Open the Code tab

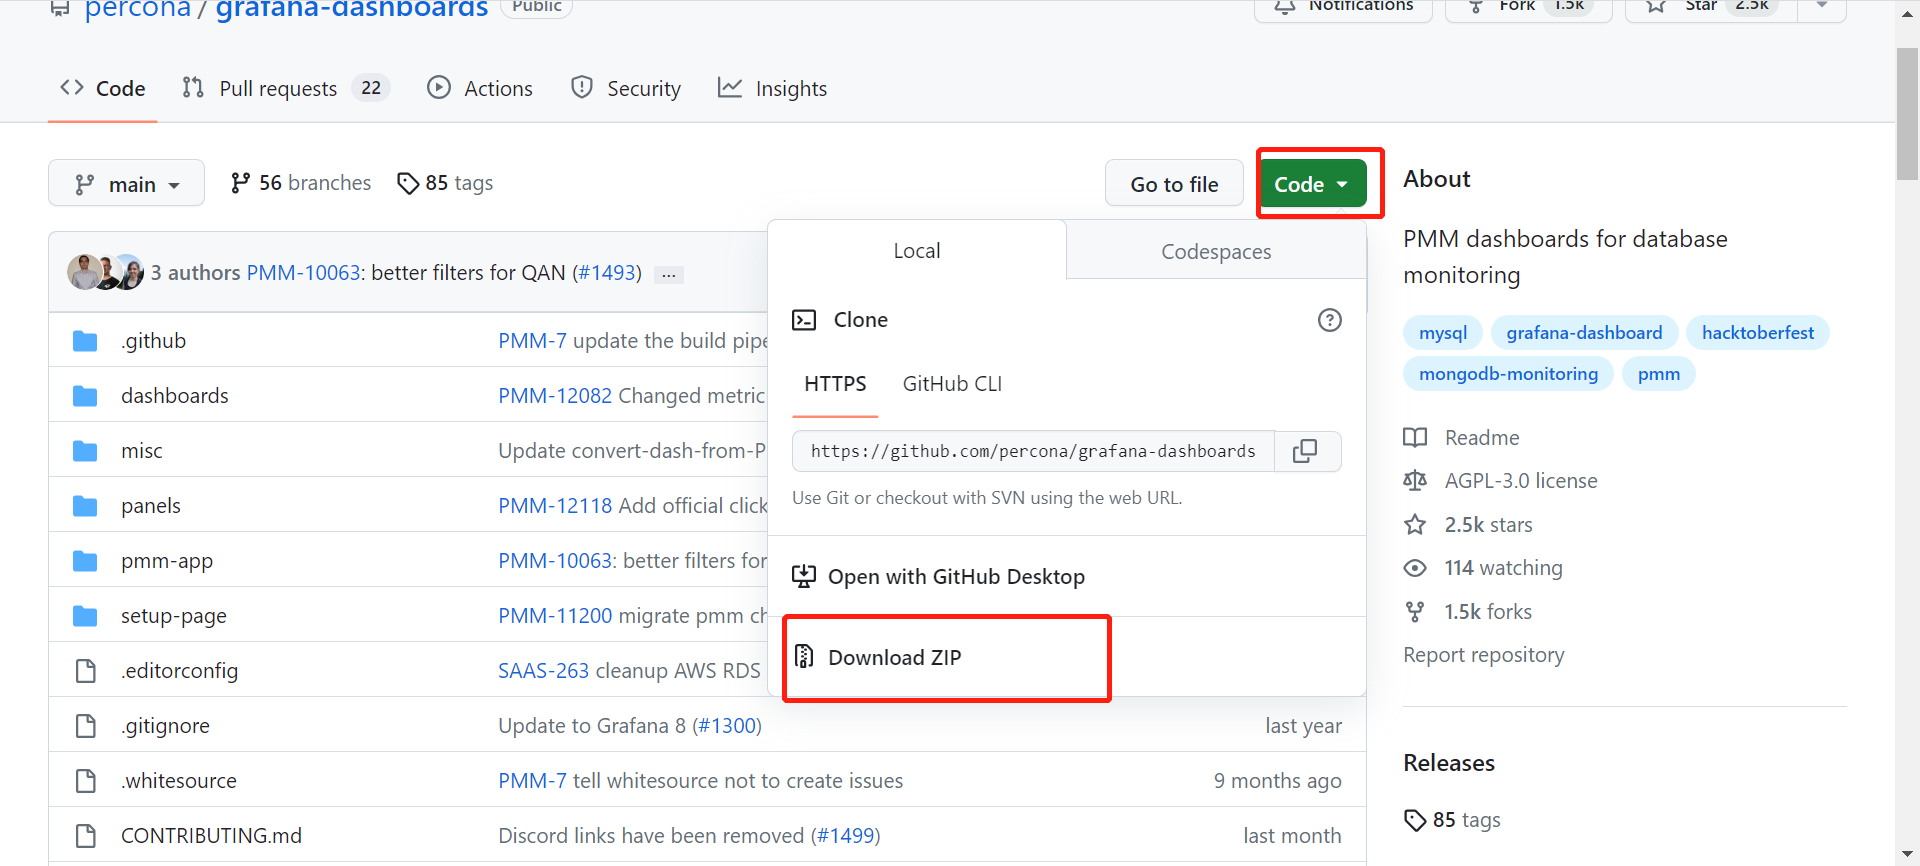103,88
